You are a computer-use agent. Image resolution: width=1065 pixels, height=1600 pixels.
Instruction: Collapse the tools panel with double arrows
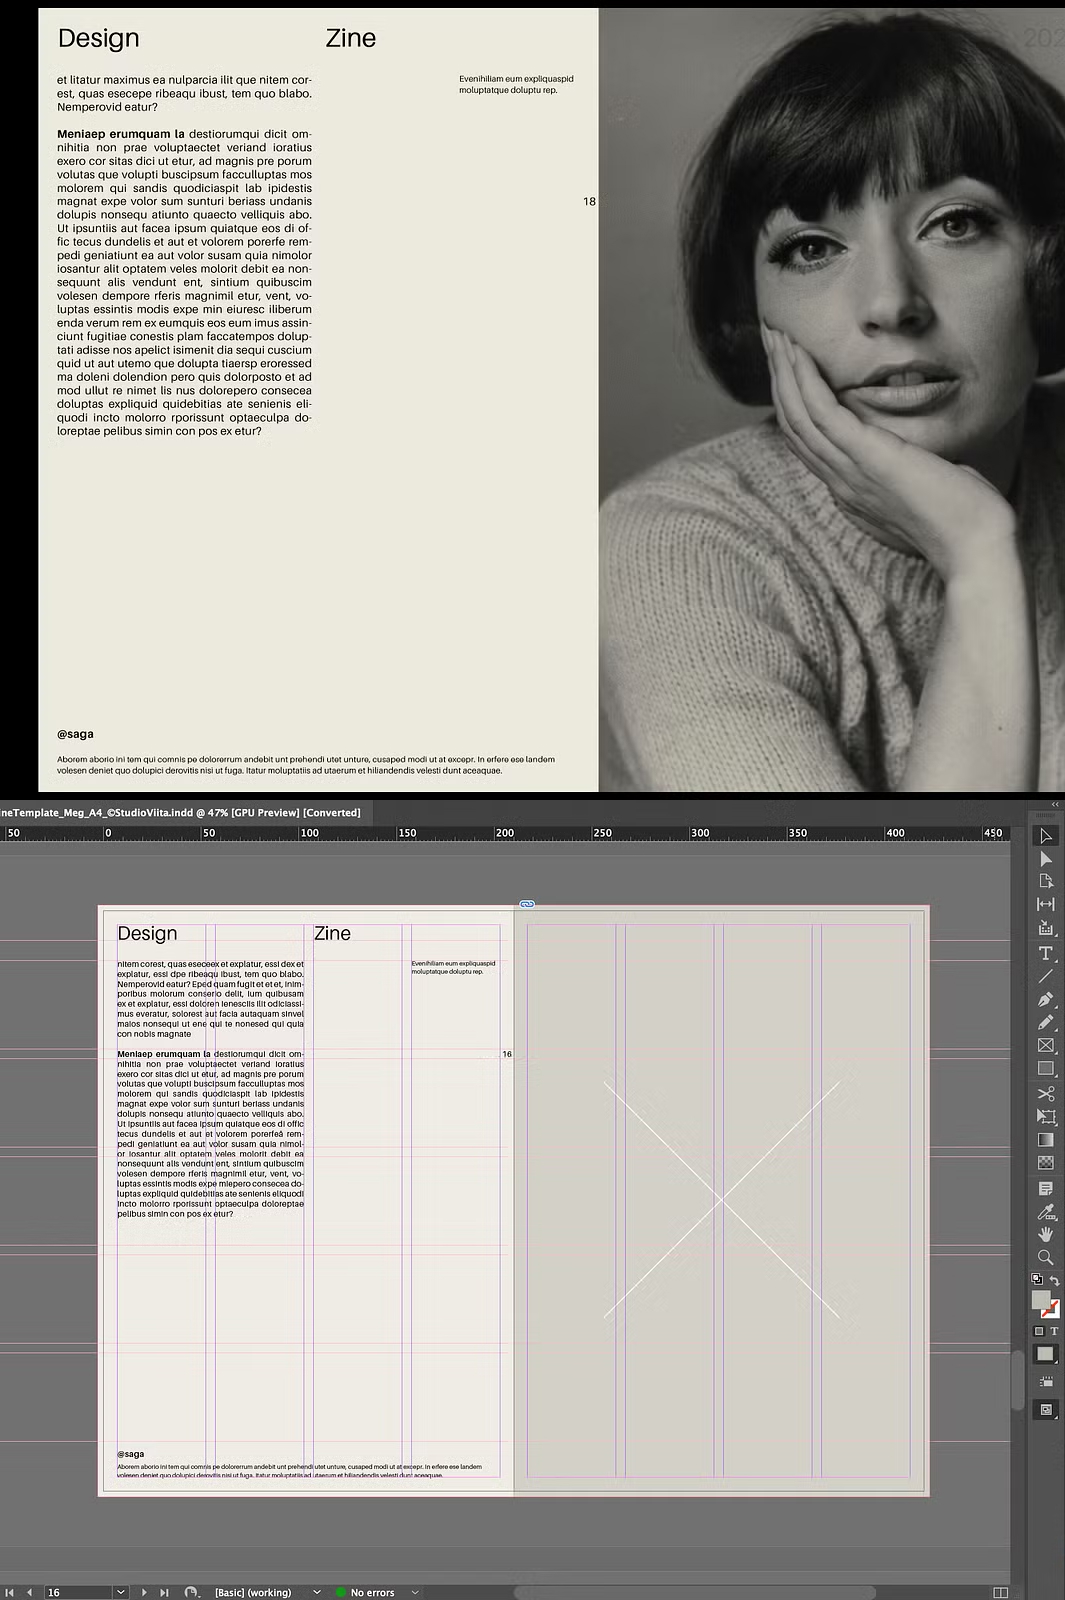(1054, 804)
